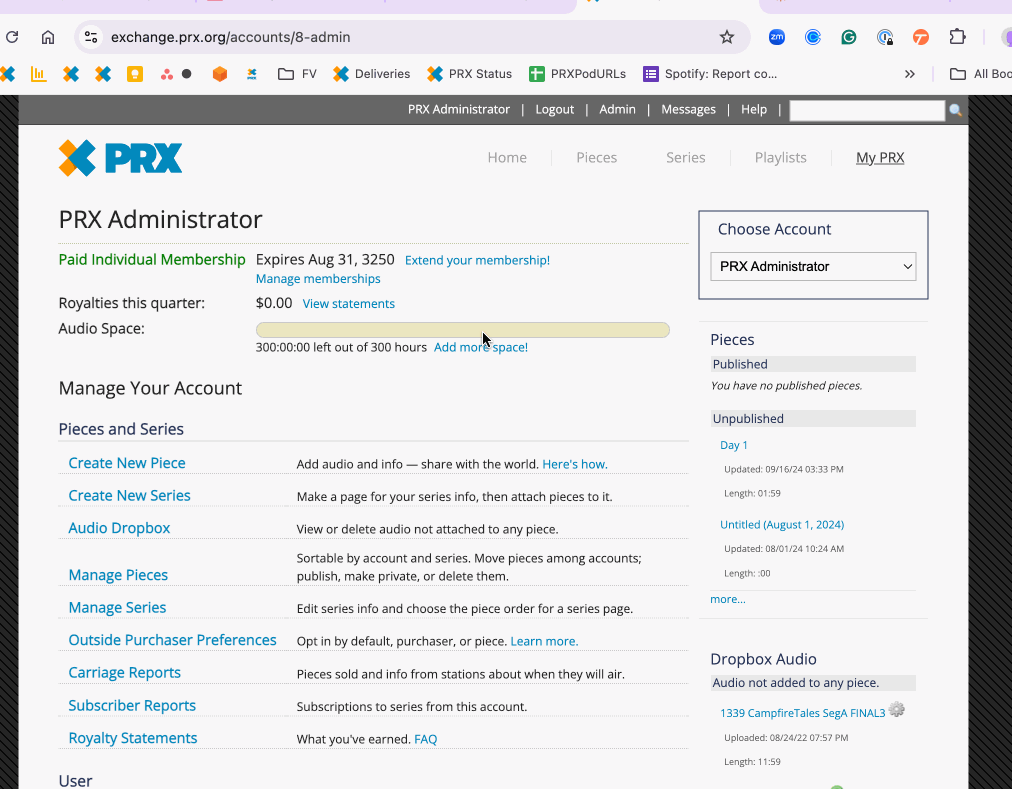Viewport: 1012px width, 789px height.
Task: Open Create New Series
Action: (129, 495)
